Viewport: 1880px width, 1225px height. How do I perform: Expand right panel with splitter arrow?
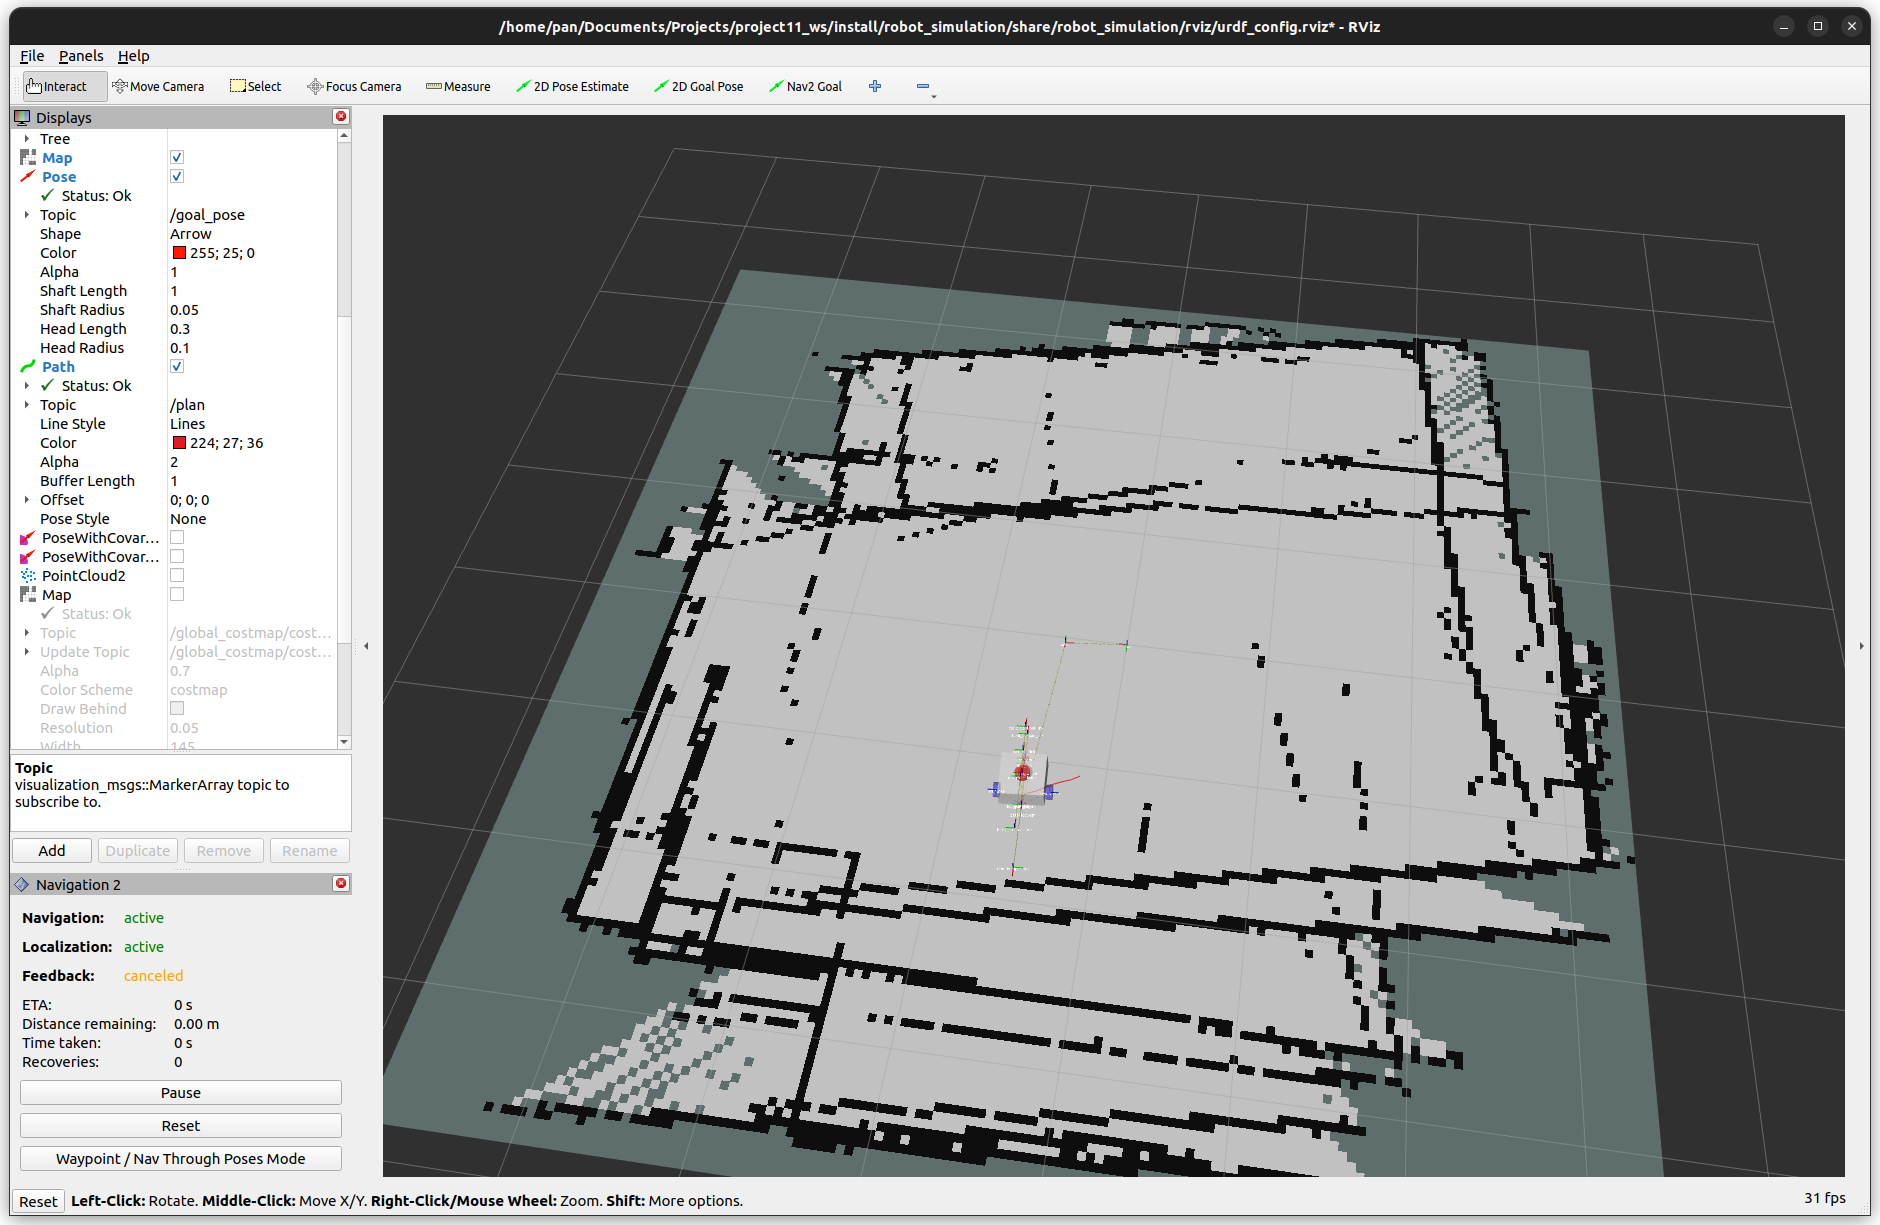[x=1861, y=646]
